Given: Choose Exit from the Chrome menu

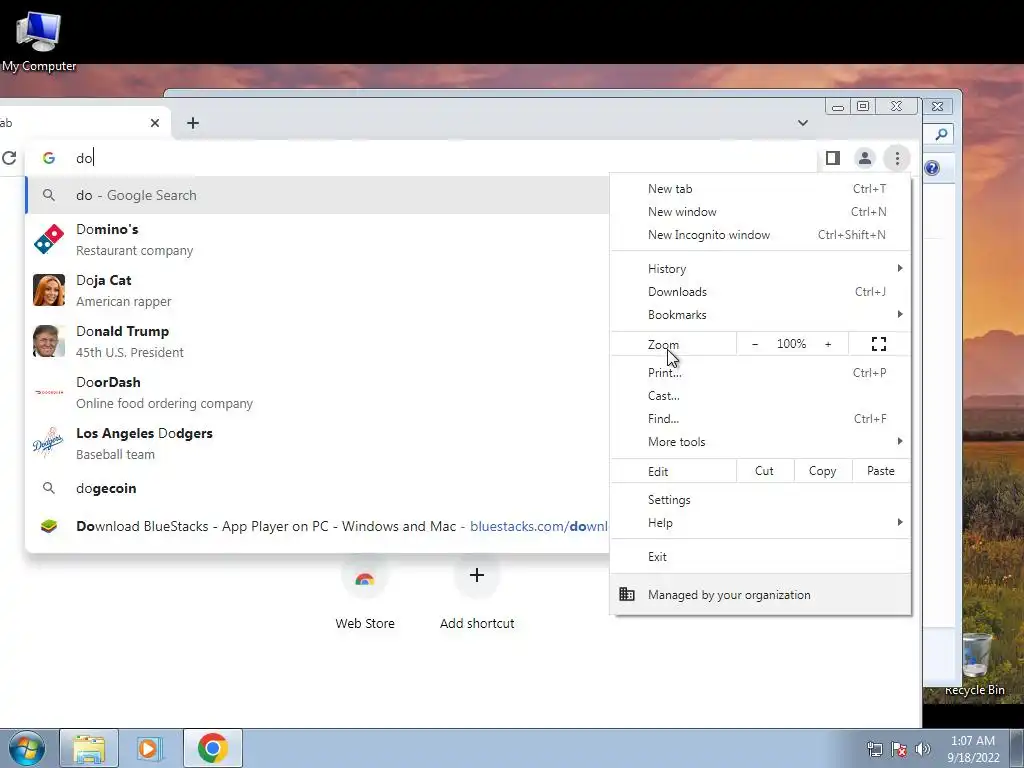Looking at the screenshot, I should tap(760, 556).
